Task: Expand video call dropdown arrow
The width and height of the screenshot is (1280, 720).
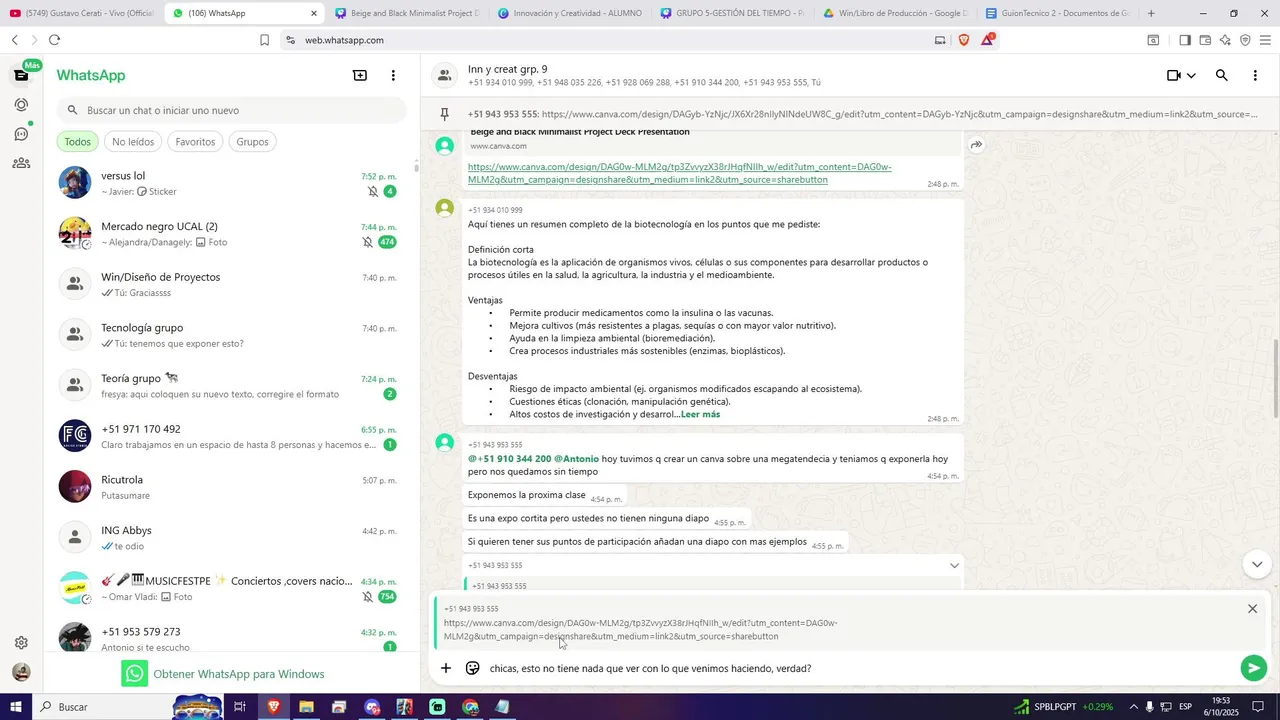Action: pyautogui.click(x=1191, y=75)
